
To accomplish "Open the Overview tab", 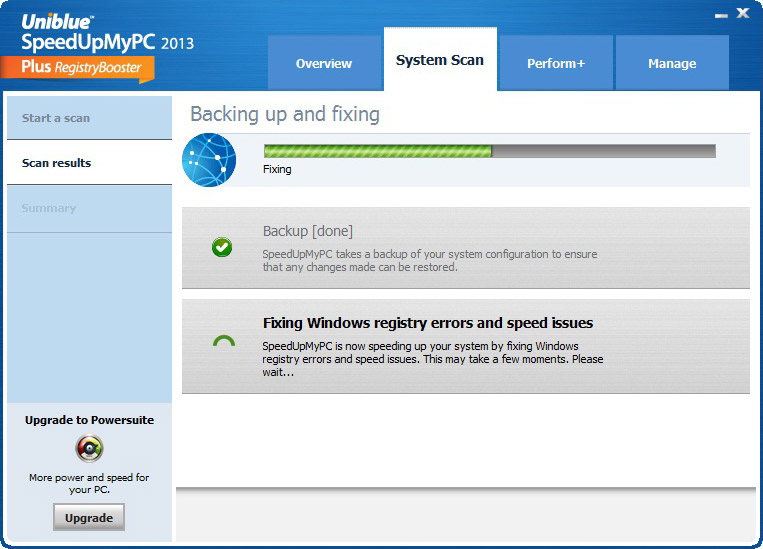I will click(x=324, y=63).
